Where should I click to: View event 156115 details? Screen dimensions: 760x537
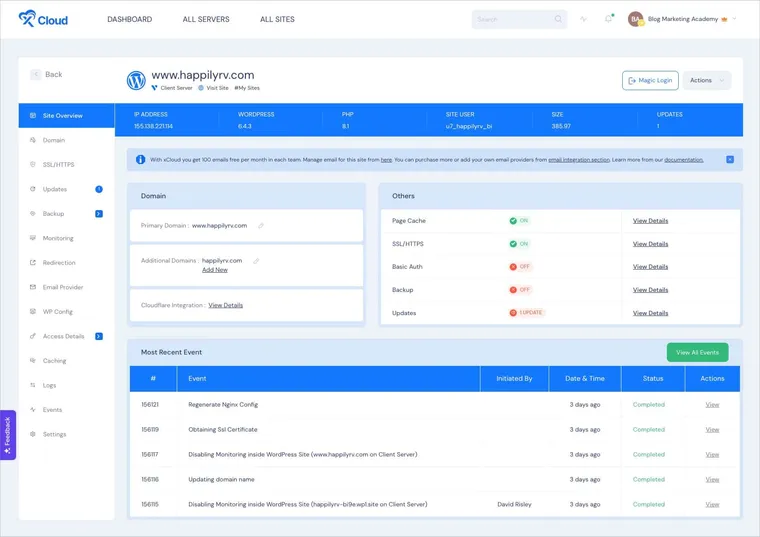[x=712, y=505]
